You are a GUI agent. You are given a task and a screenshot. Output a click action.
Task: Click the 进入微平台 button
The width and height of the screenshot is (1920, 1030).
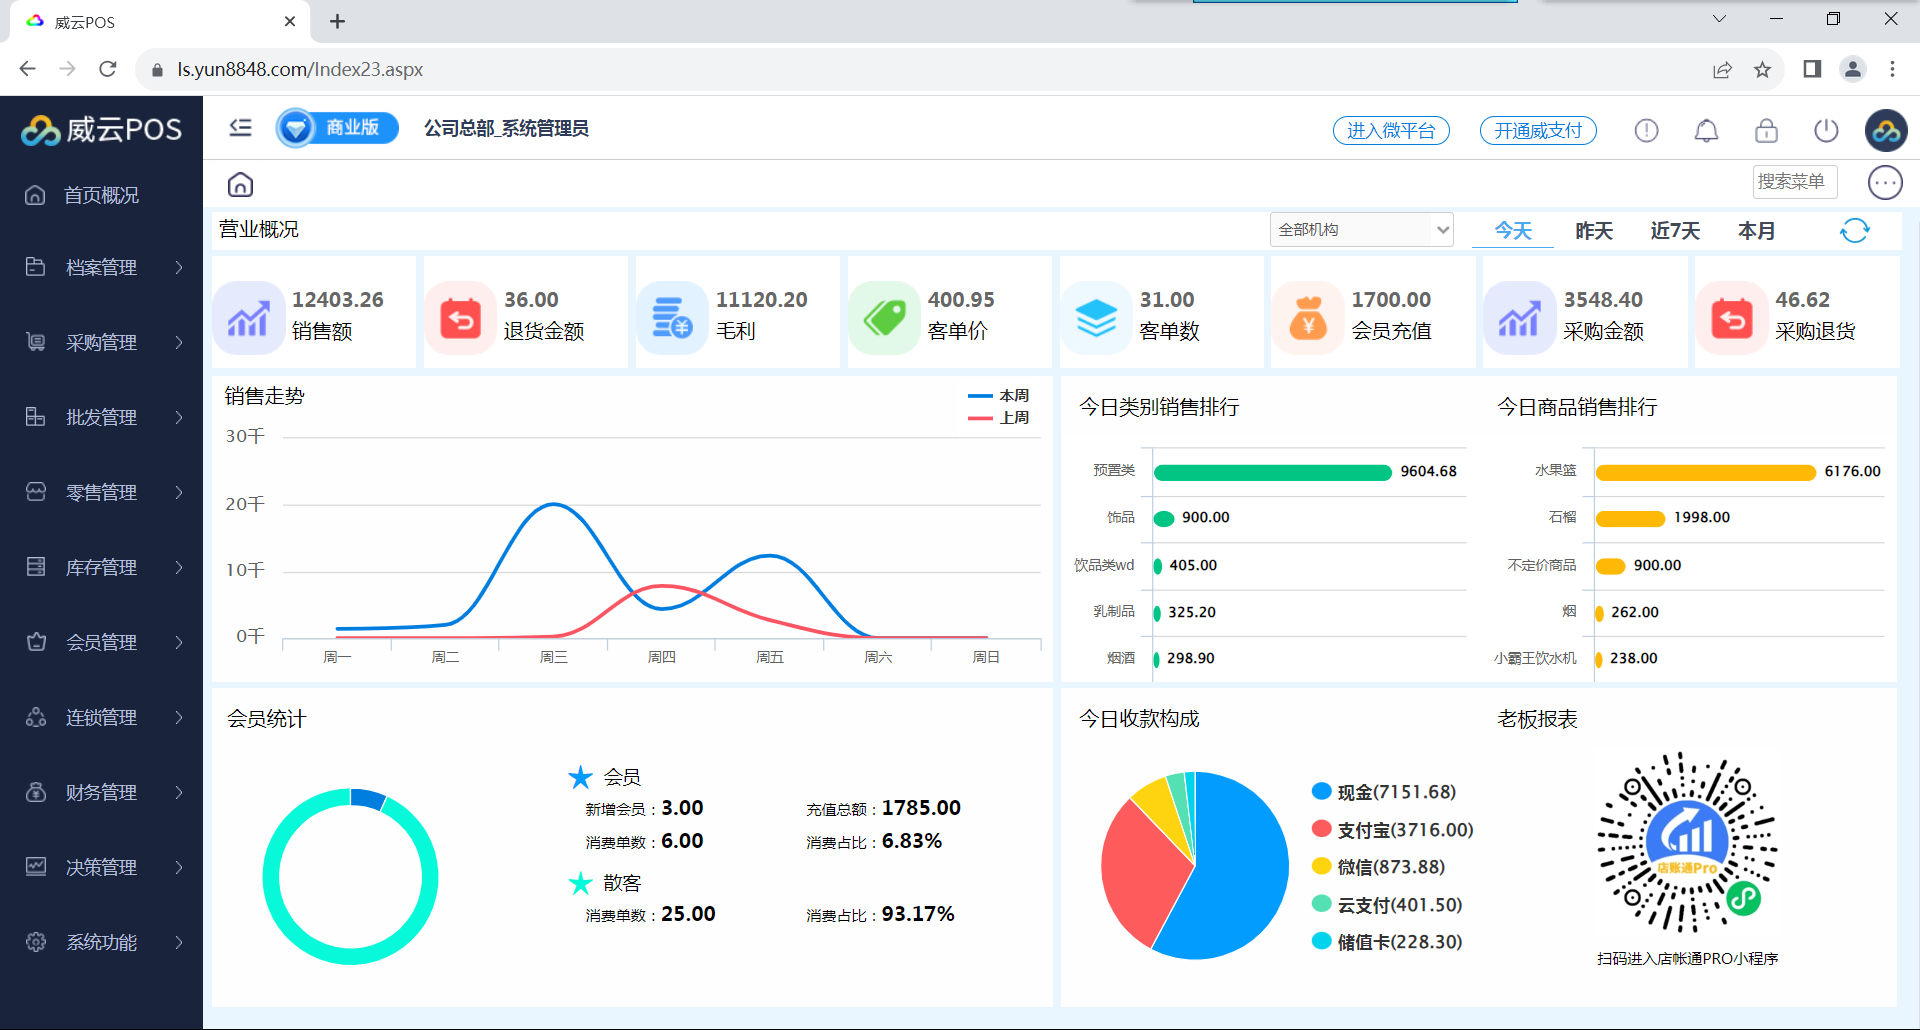tap(1391, 131)
